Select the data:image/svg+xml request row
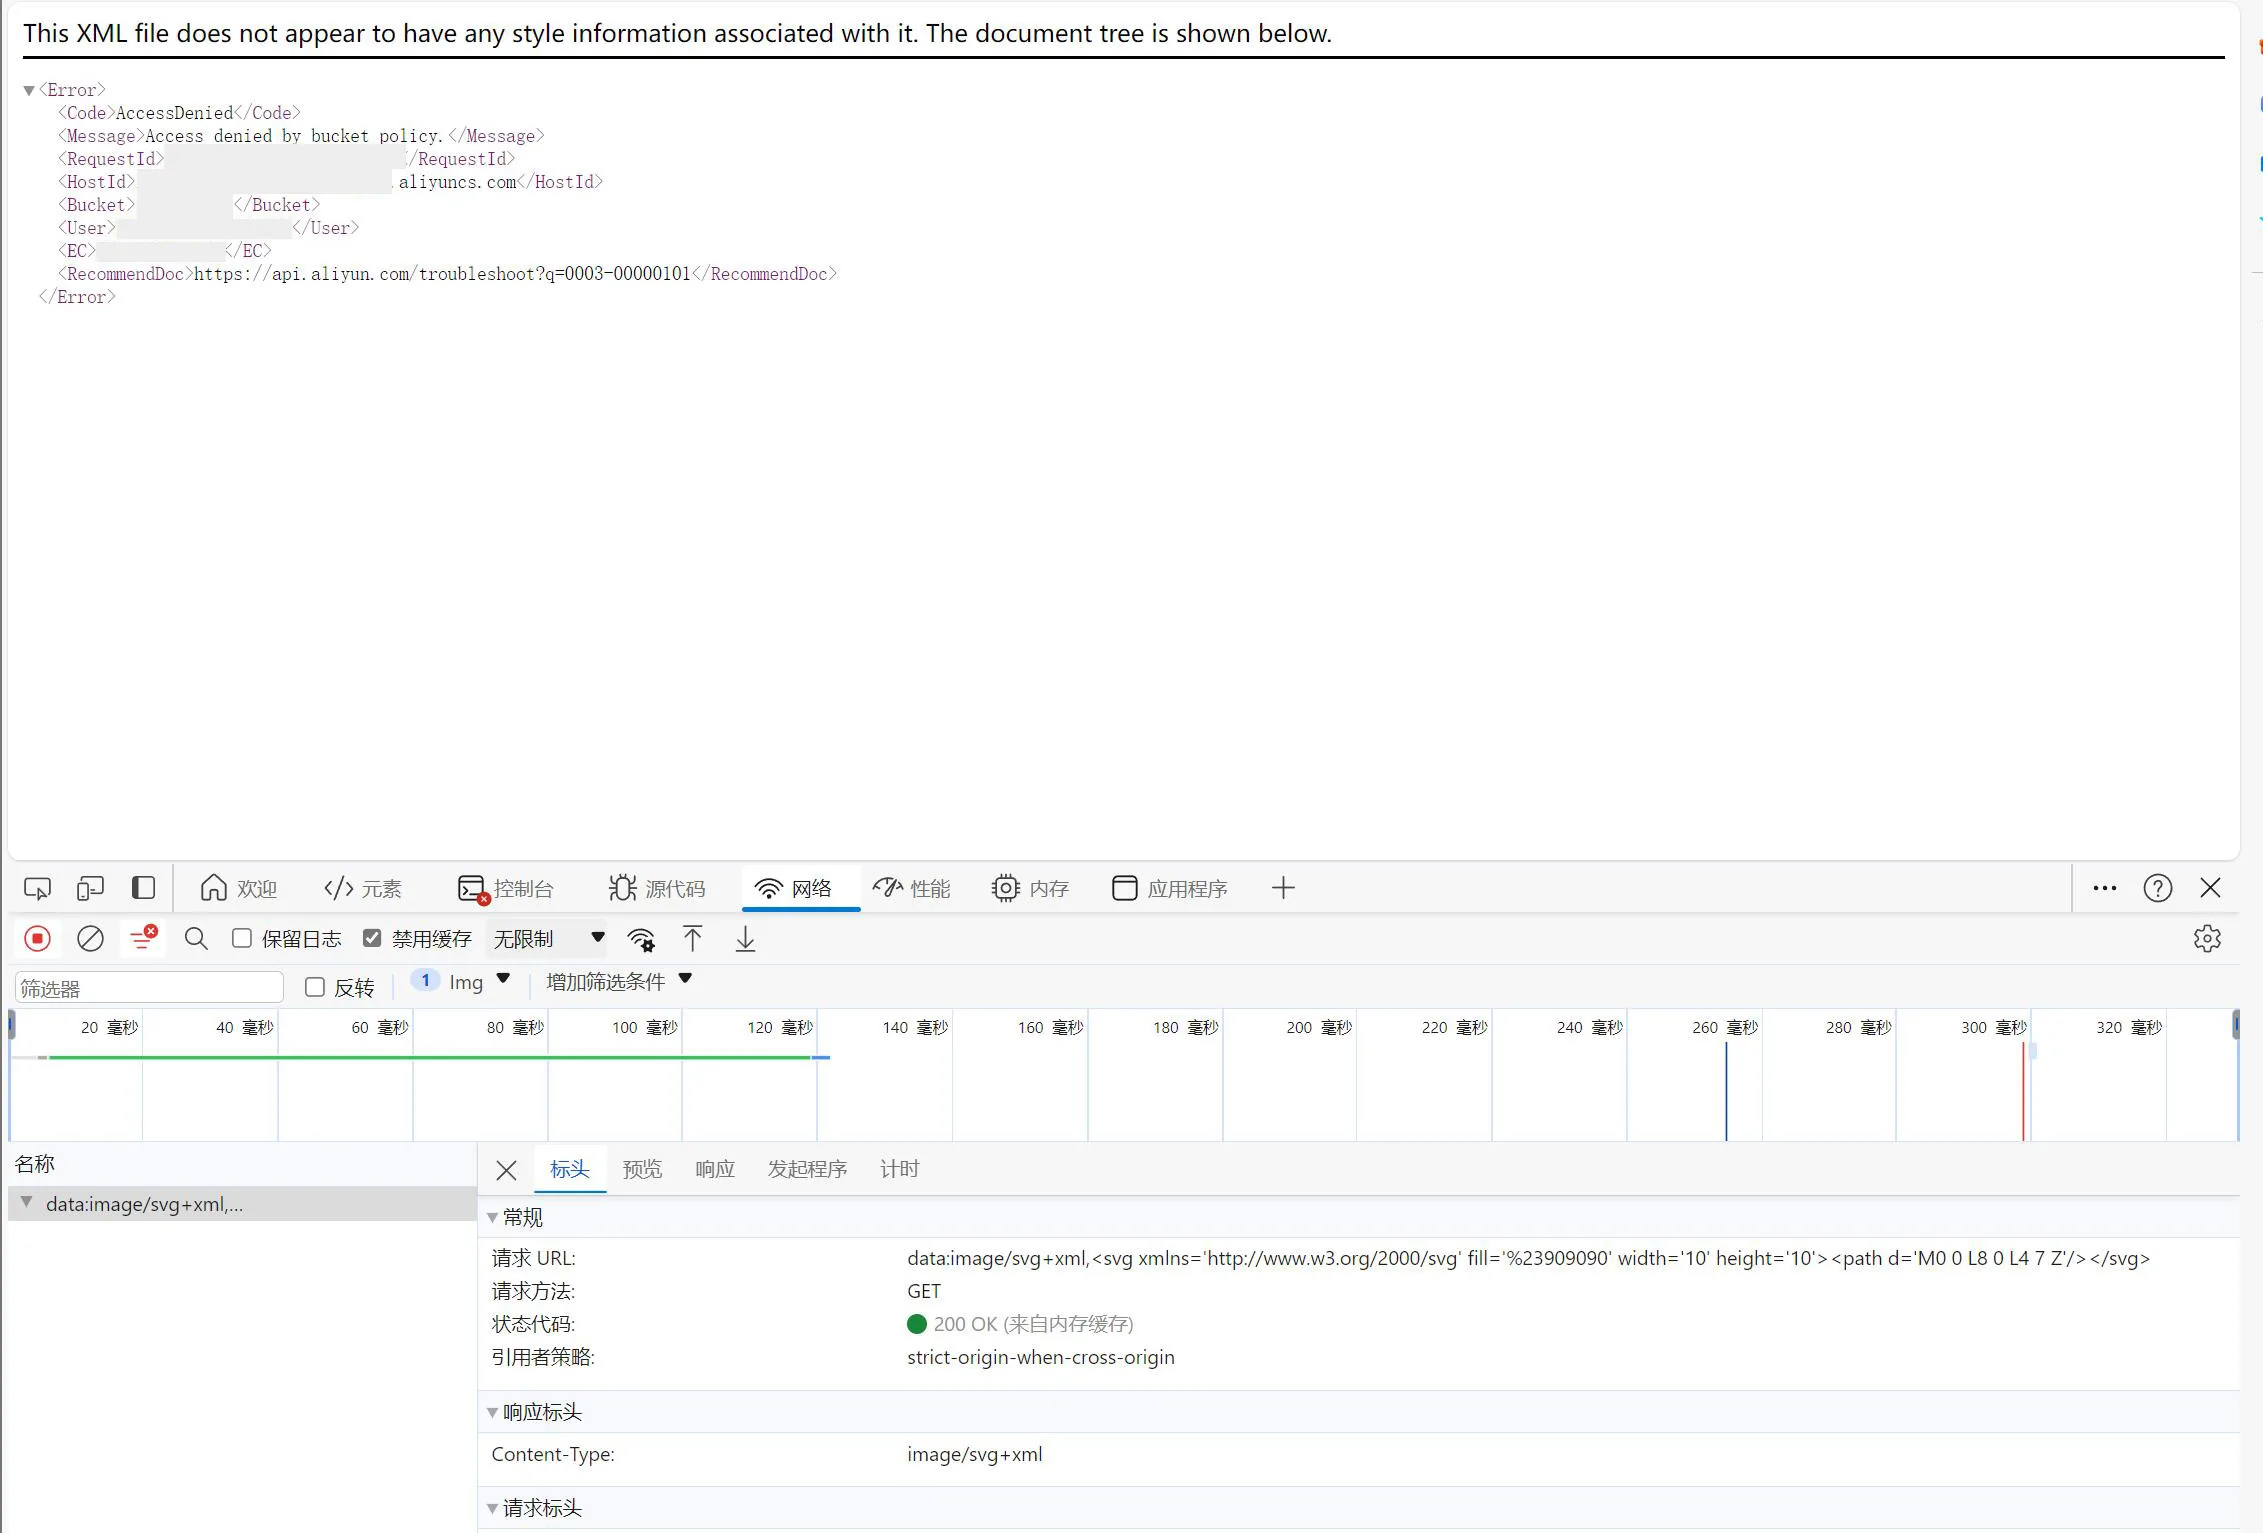Image resolution: width=2263 pixels, height=1533 pixels. click(242, 1204)
